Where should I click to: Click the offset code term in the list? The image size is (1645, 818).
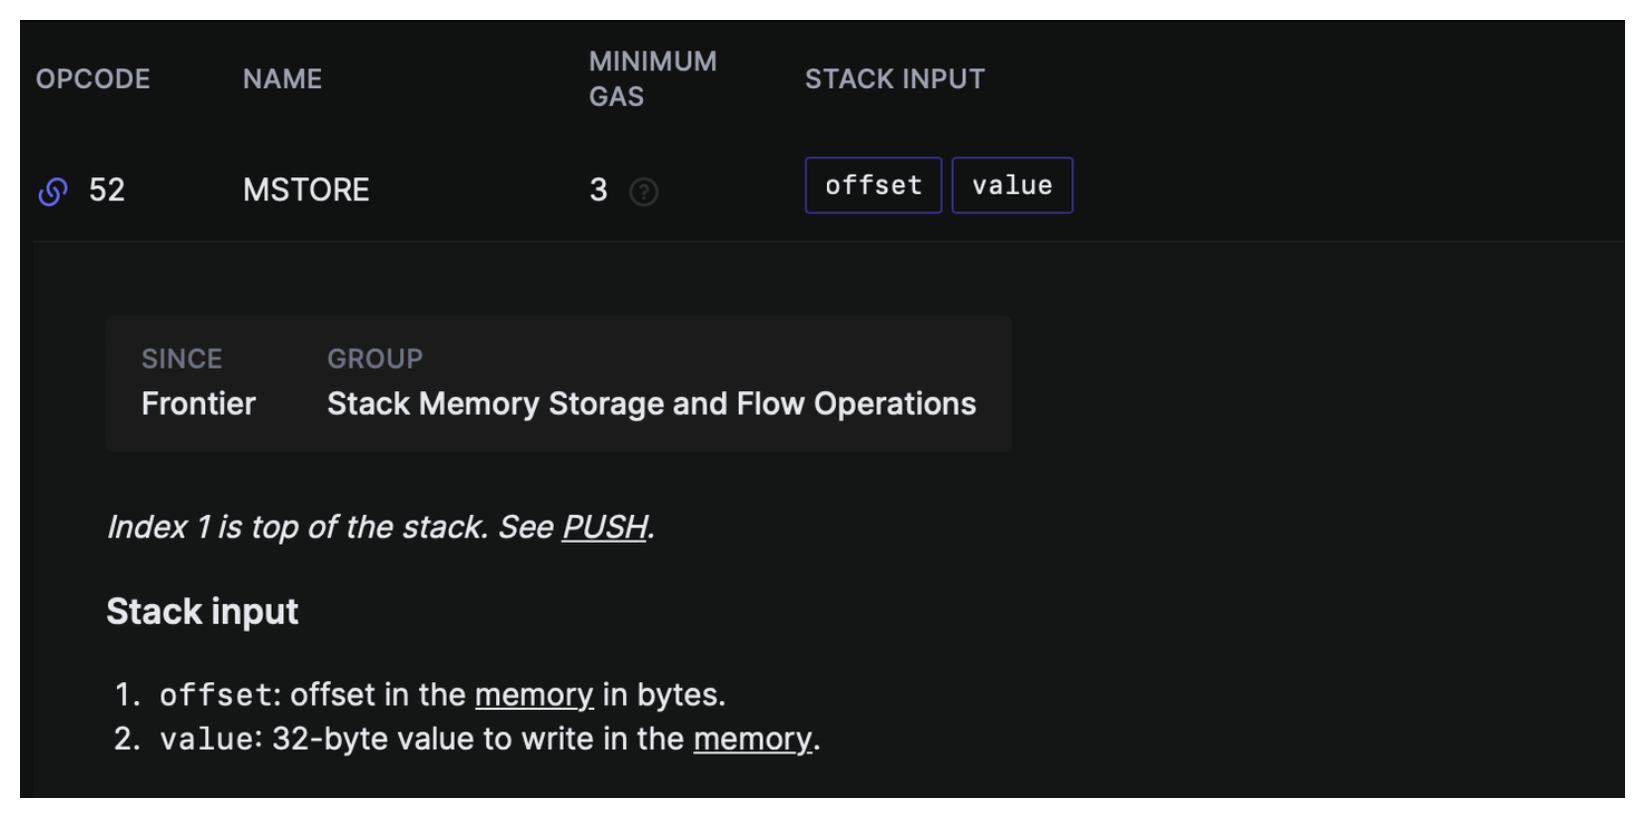pos(215,695)
